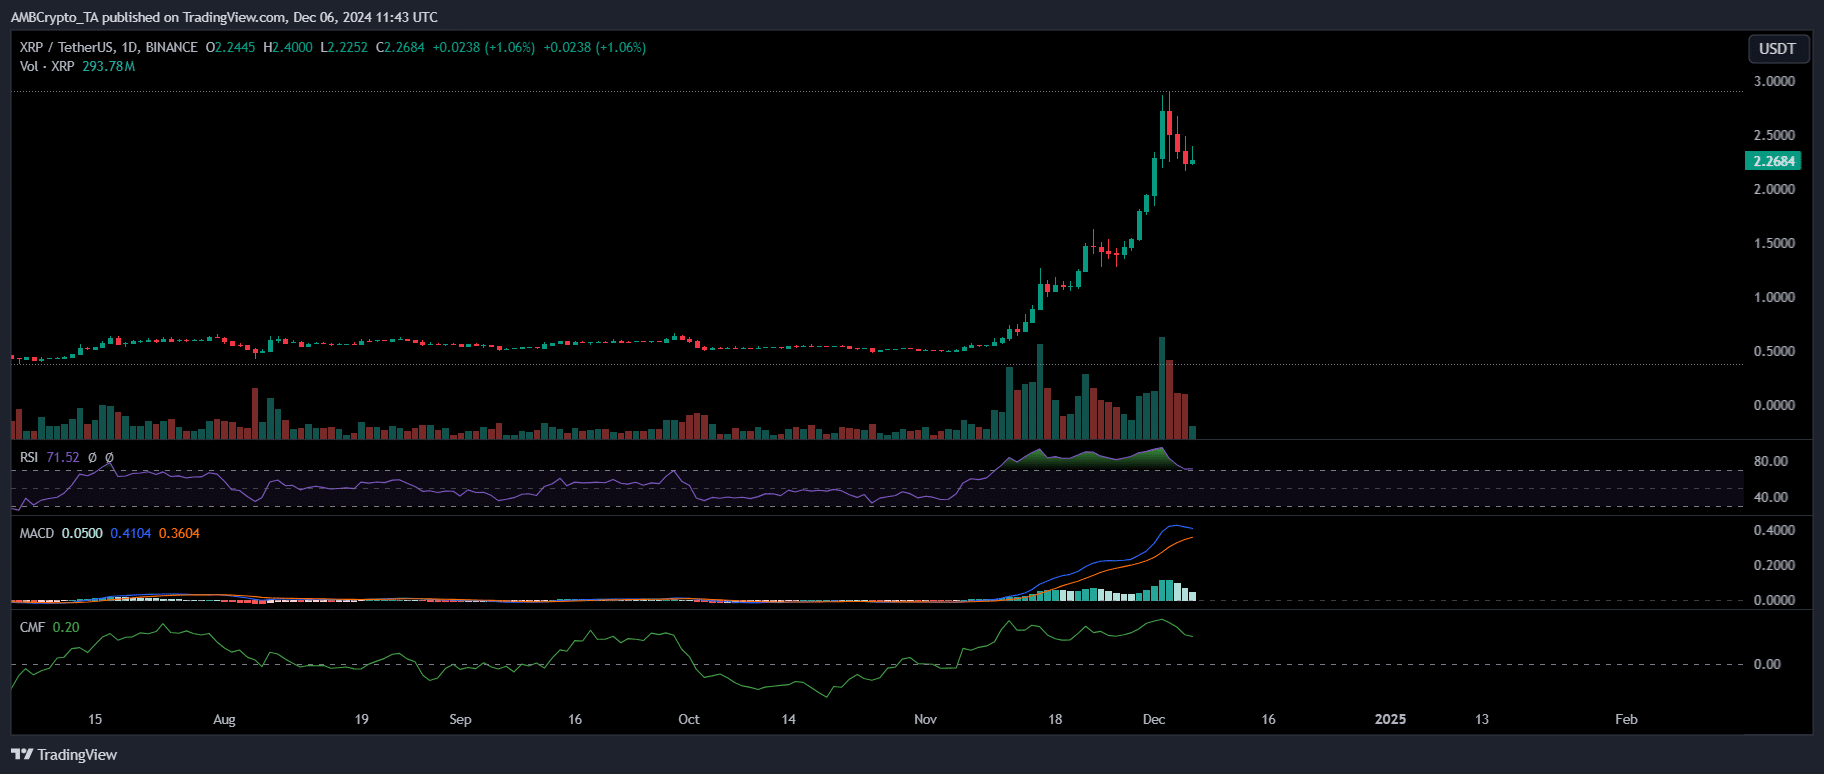The height and width of the screenshot is (774, 1824).
Task: Click the MACD histogram value 0.0500
Action: click(82, 533)
